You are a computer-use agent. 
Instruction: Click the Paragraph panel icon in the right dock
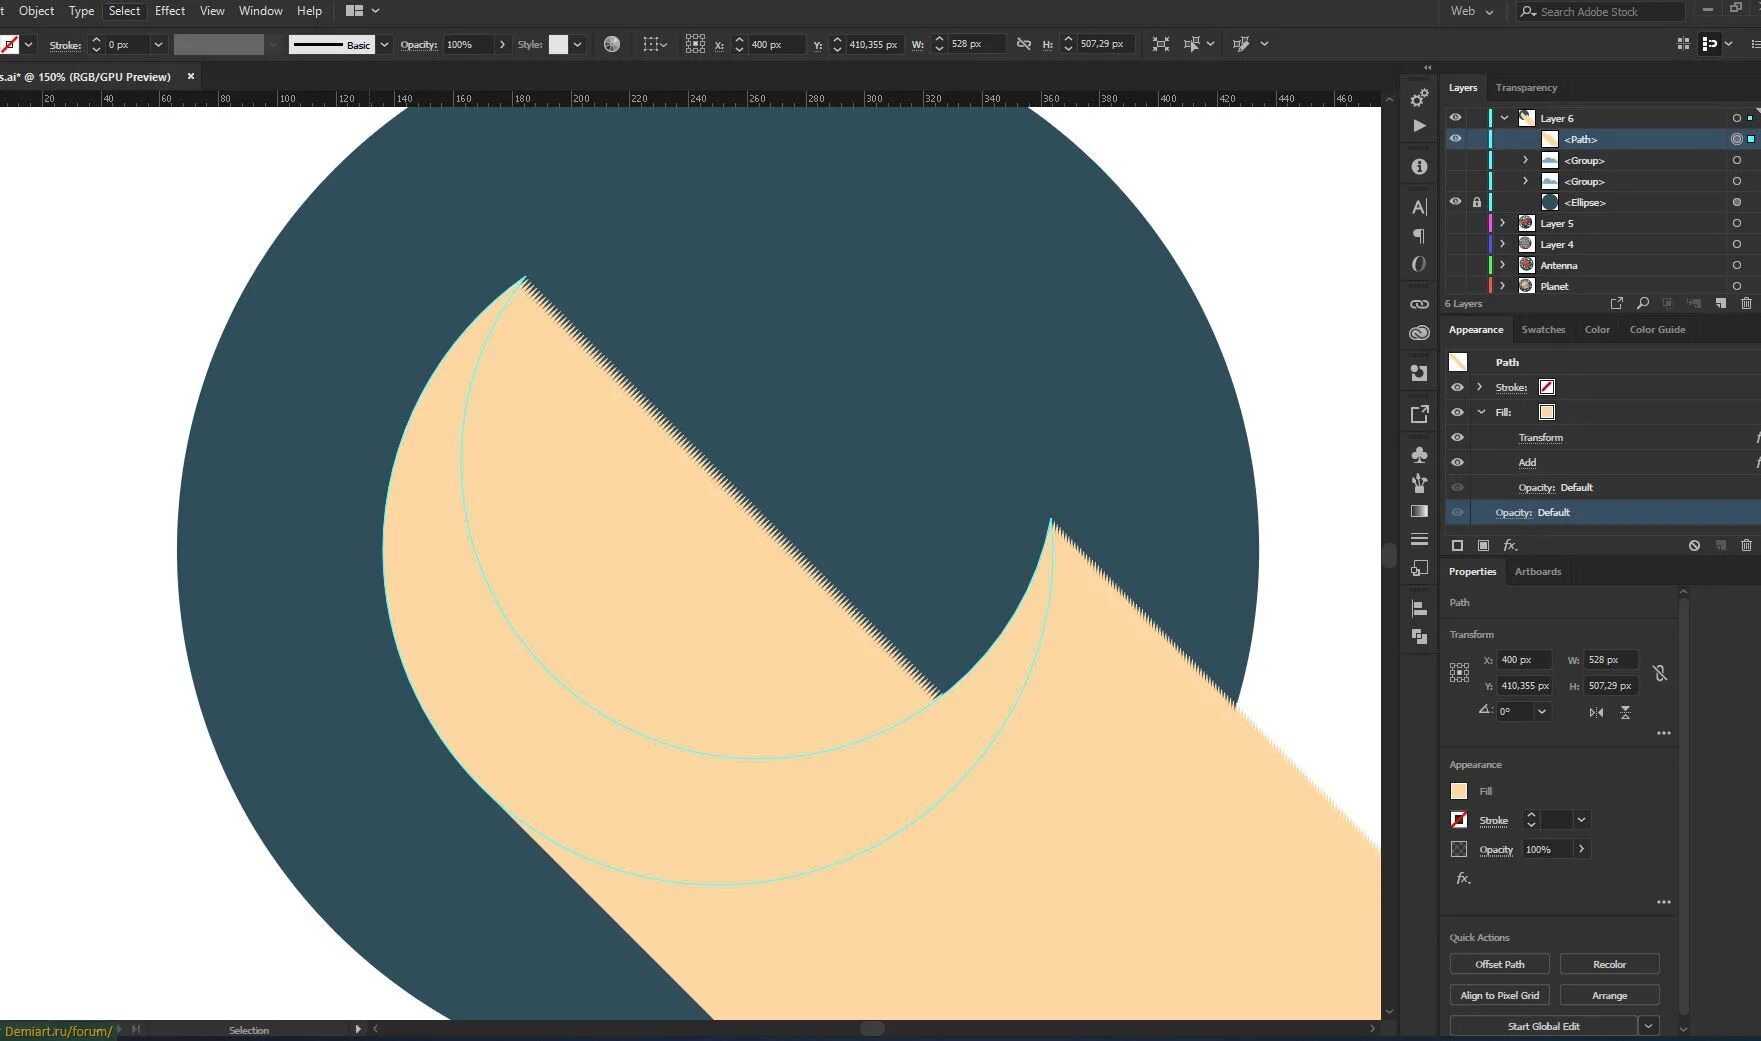tap(1419, 236)
